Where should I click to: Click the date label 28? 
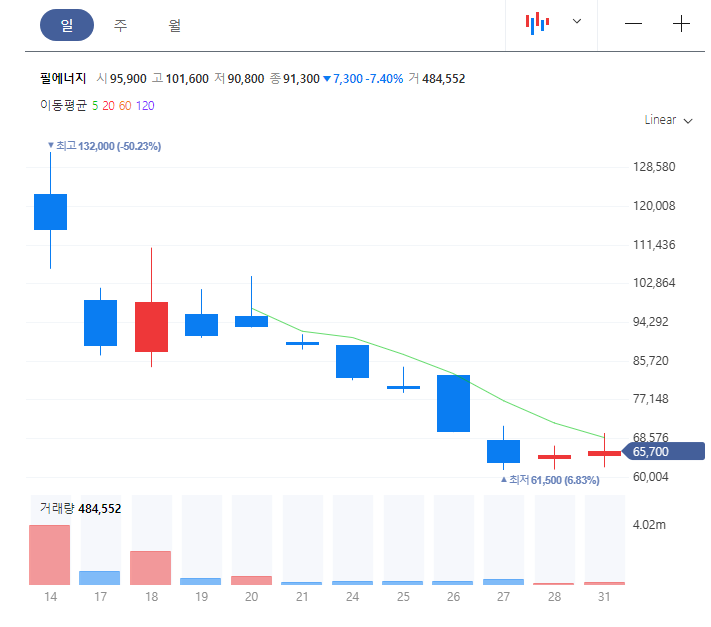click(554, 597)
